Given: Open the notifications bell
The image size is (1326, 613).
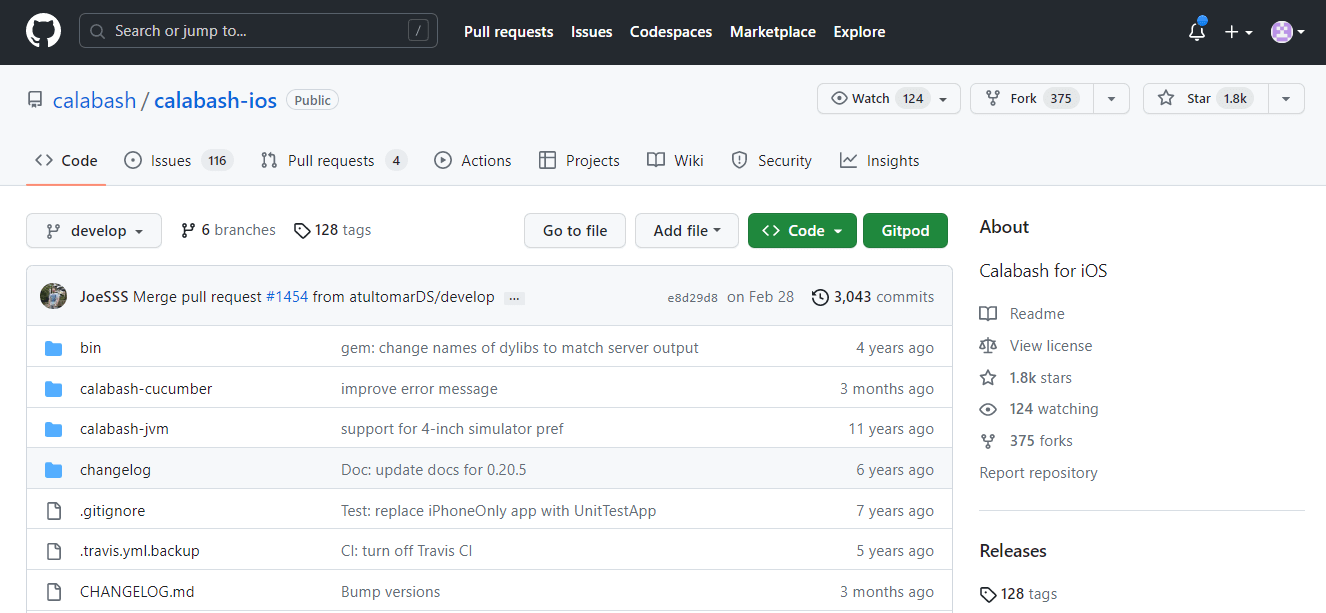Looking at the screenshot, I should [x=1197, y=32].
